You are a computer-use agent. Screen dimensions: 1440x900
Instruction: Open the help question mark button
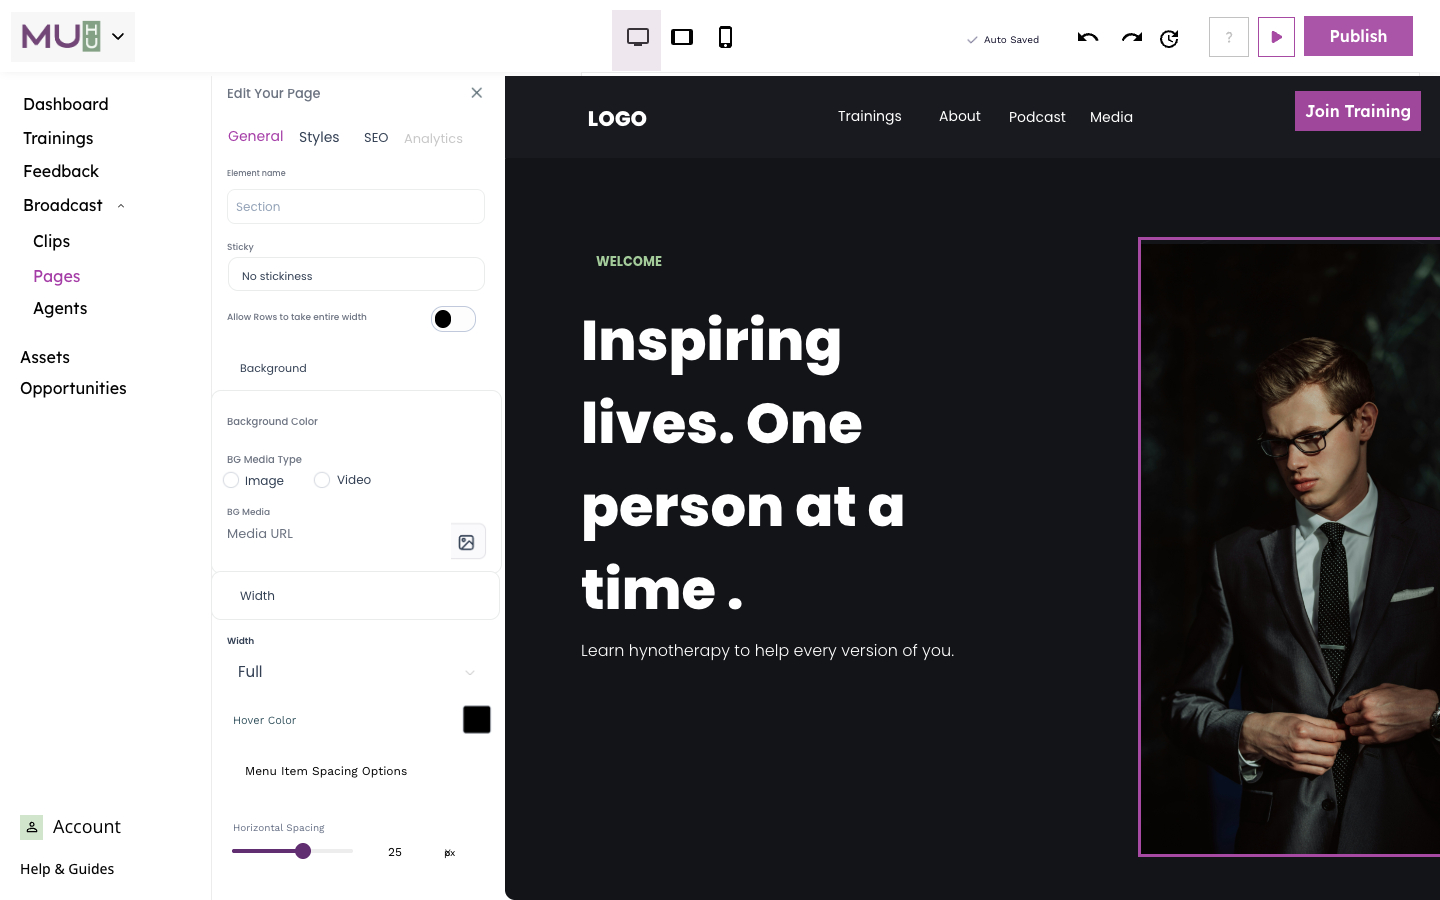pos(1229,37)
